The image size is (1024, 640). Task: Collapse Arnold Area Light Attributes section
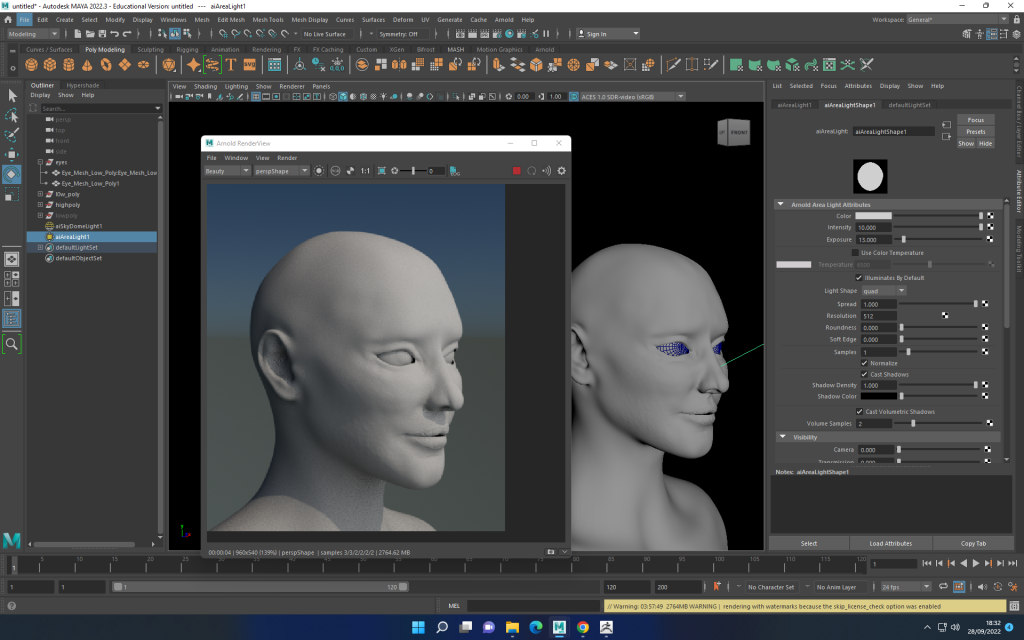click(x=780, y=204)
